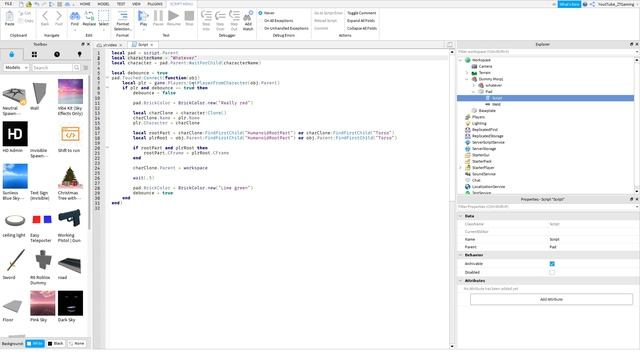Switch to the TEST ribbon tab
Viewport: 640px width, 360px height.
tap(121, 4)
